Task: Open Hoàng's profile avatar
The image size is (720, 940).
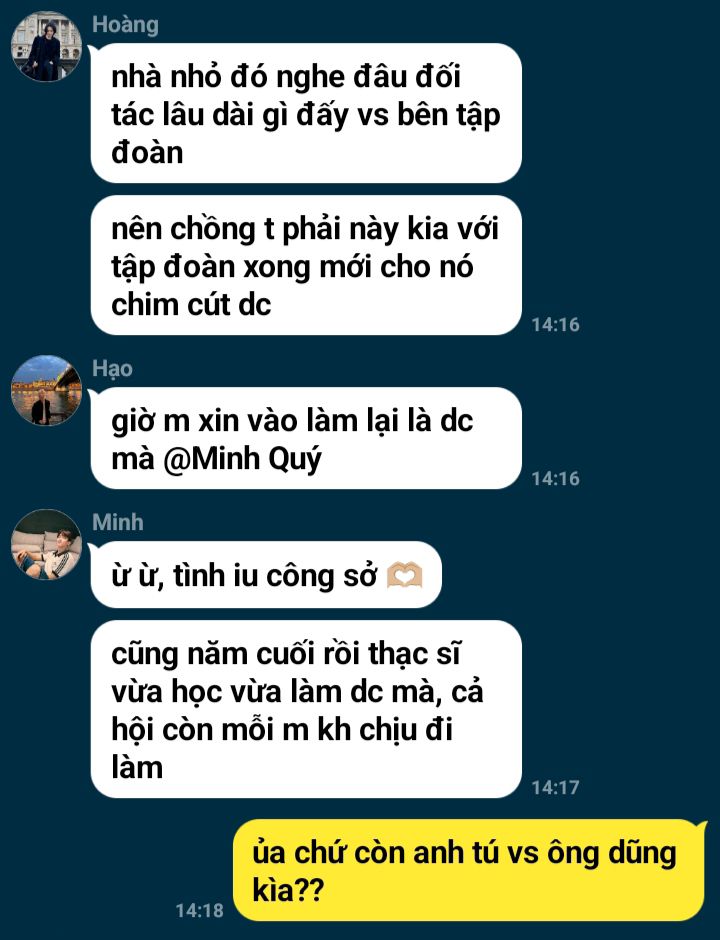Action: (x=46, y=46)
